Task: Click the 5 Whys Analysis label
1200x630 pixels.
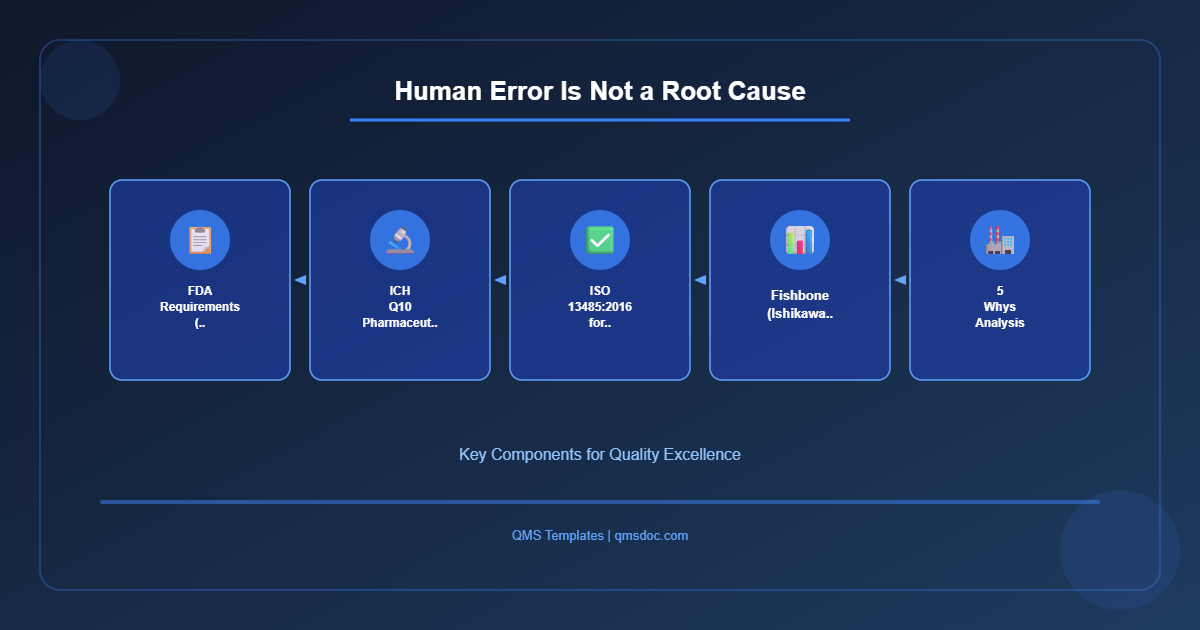Action: click(999, 307)
